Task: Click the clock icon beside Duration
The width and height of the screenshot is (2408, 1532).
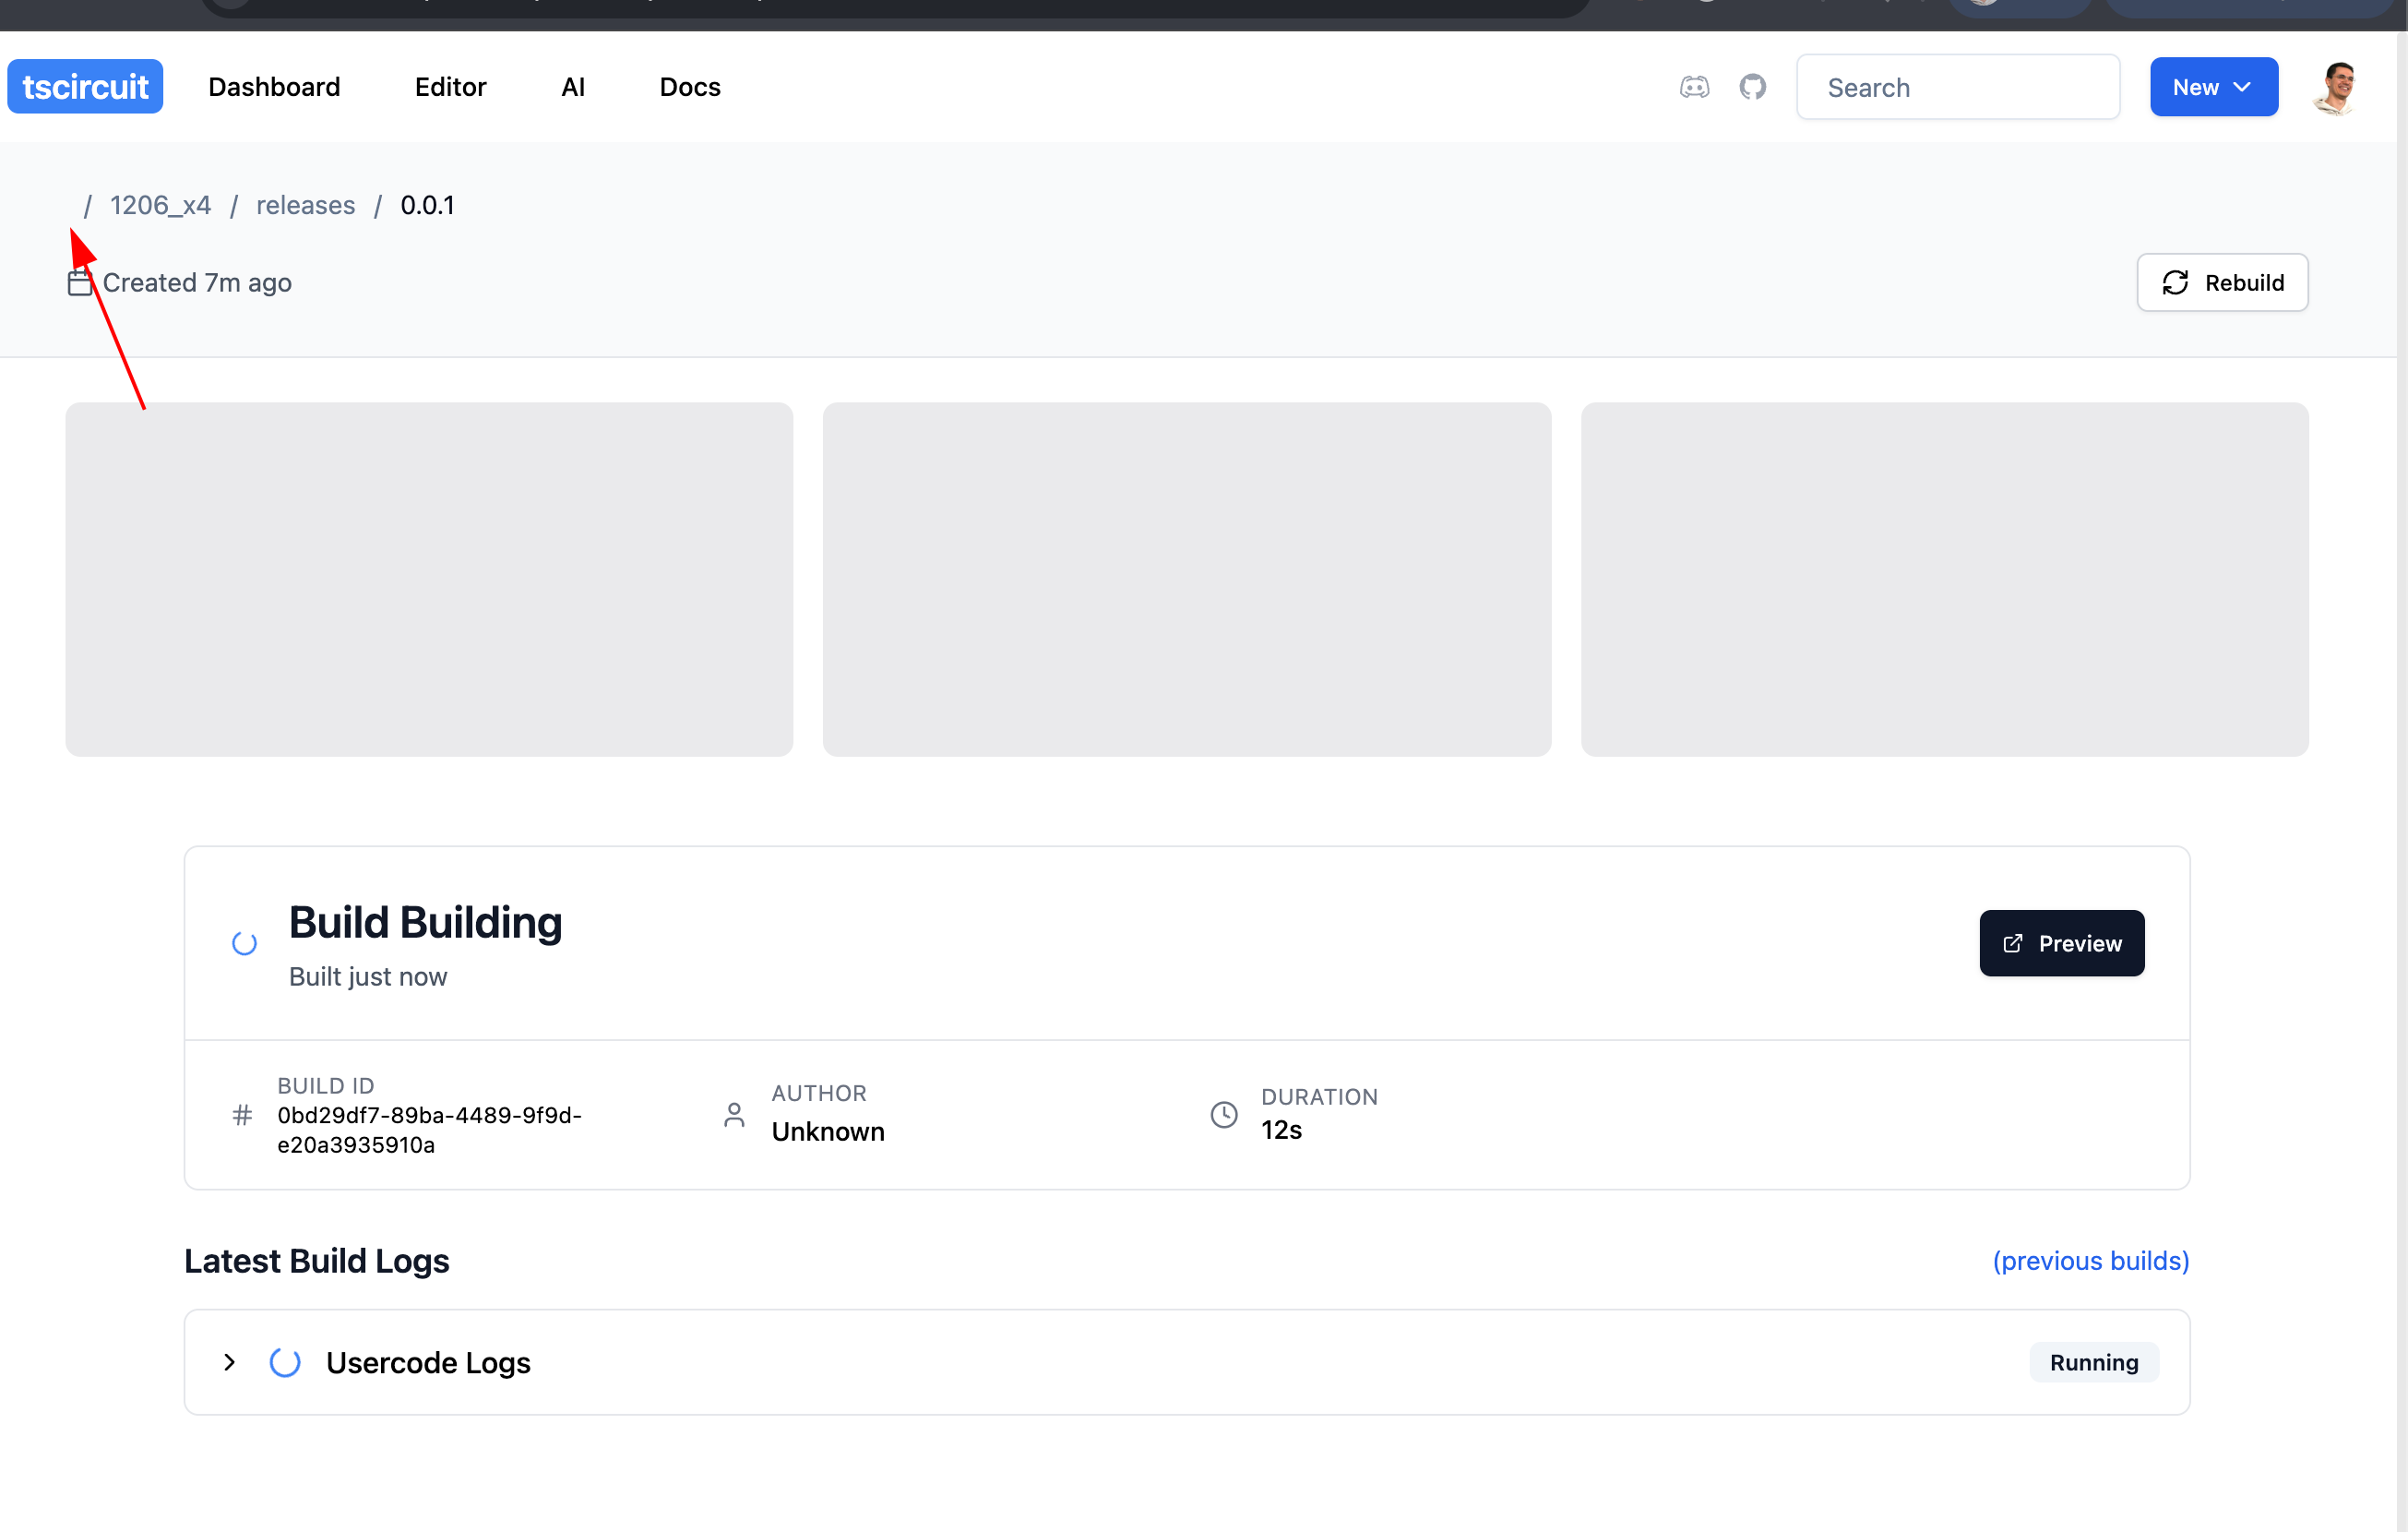Action: (1224, 1114)
